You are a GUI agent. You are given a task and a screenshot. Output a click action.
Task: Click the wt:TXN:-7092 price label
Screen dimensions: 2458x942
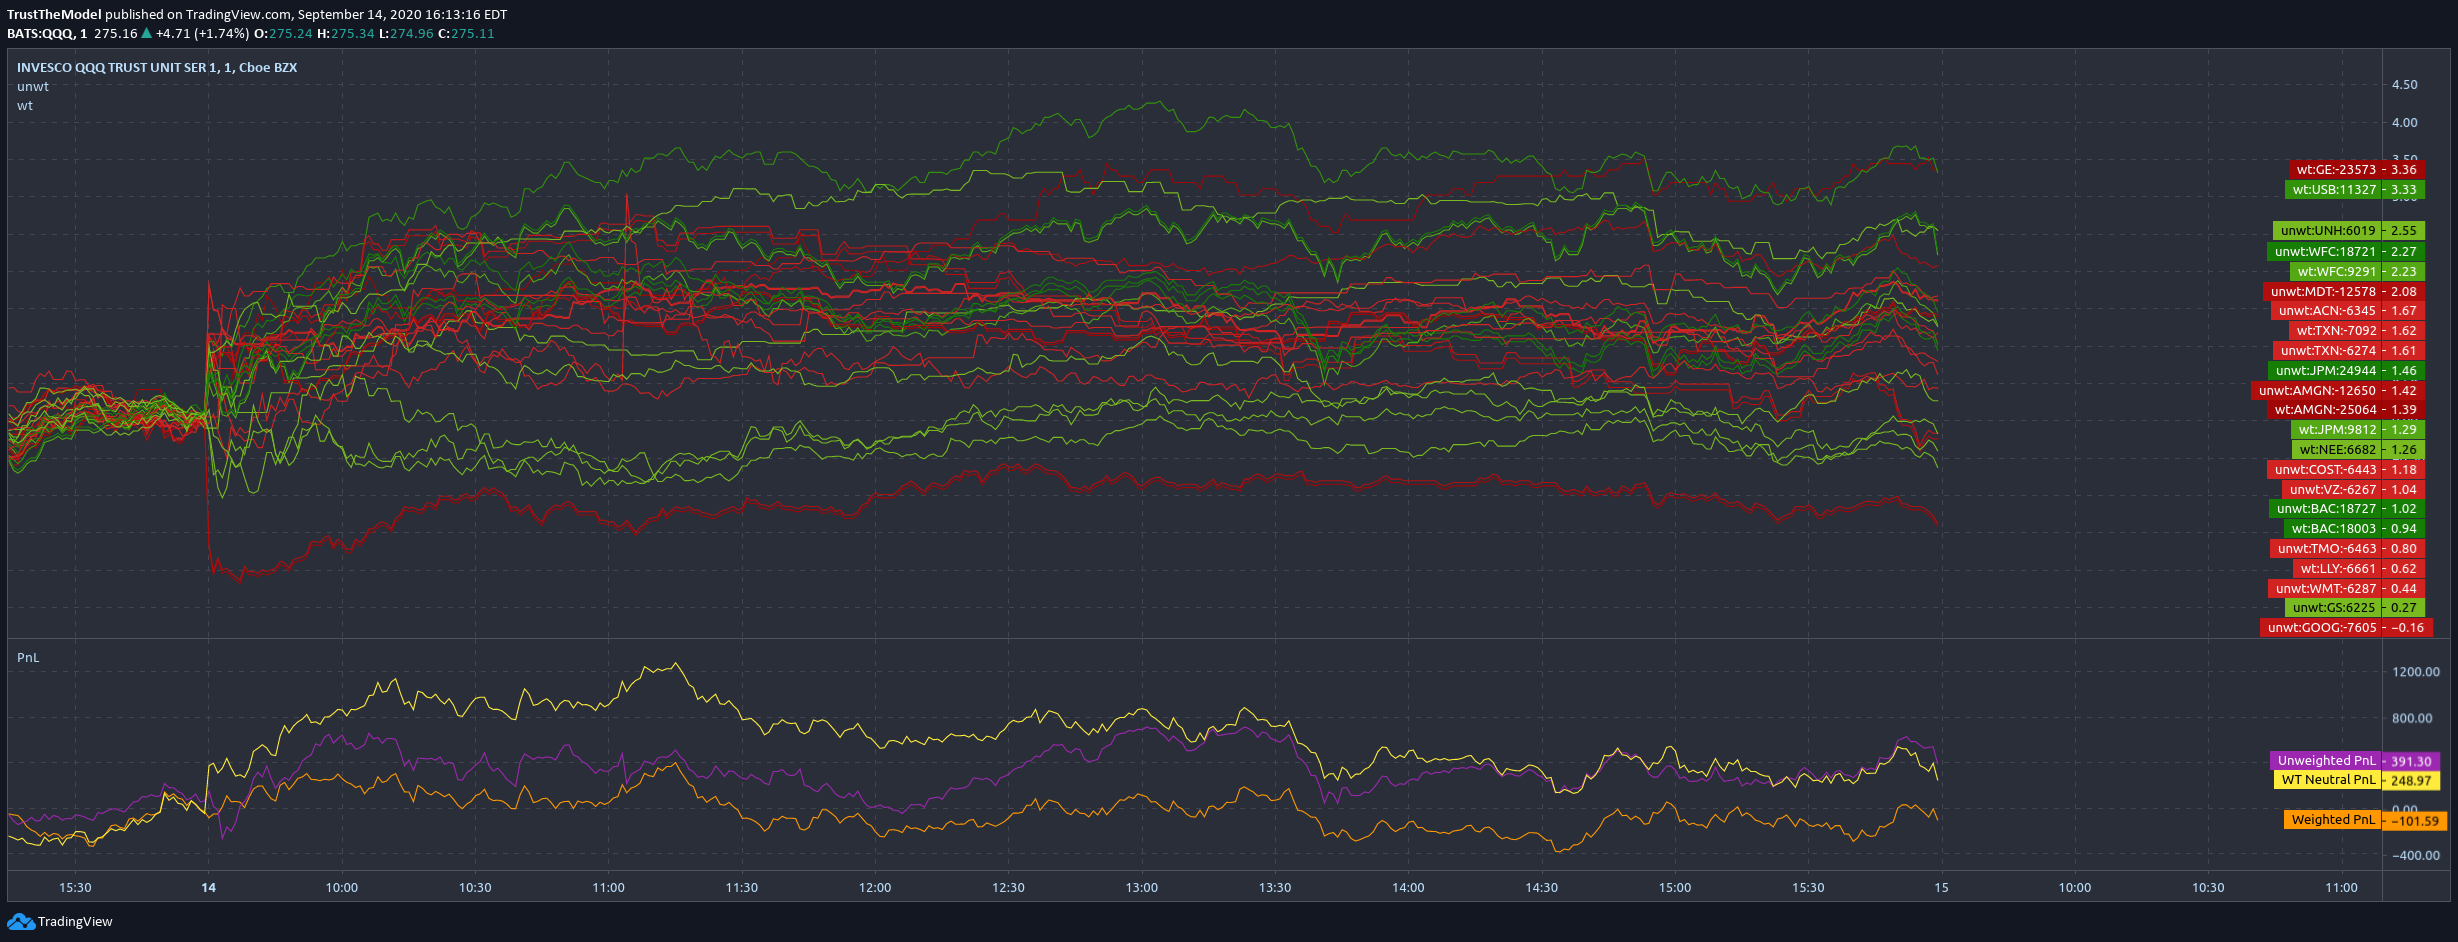coord(2356,330)
